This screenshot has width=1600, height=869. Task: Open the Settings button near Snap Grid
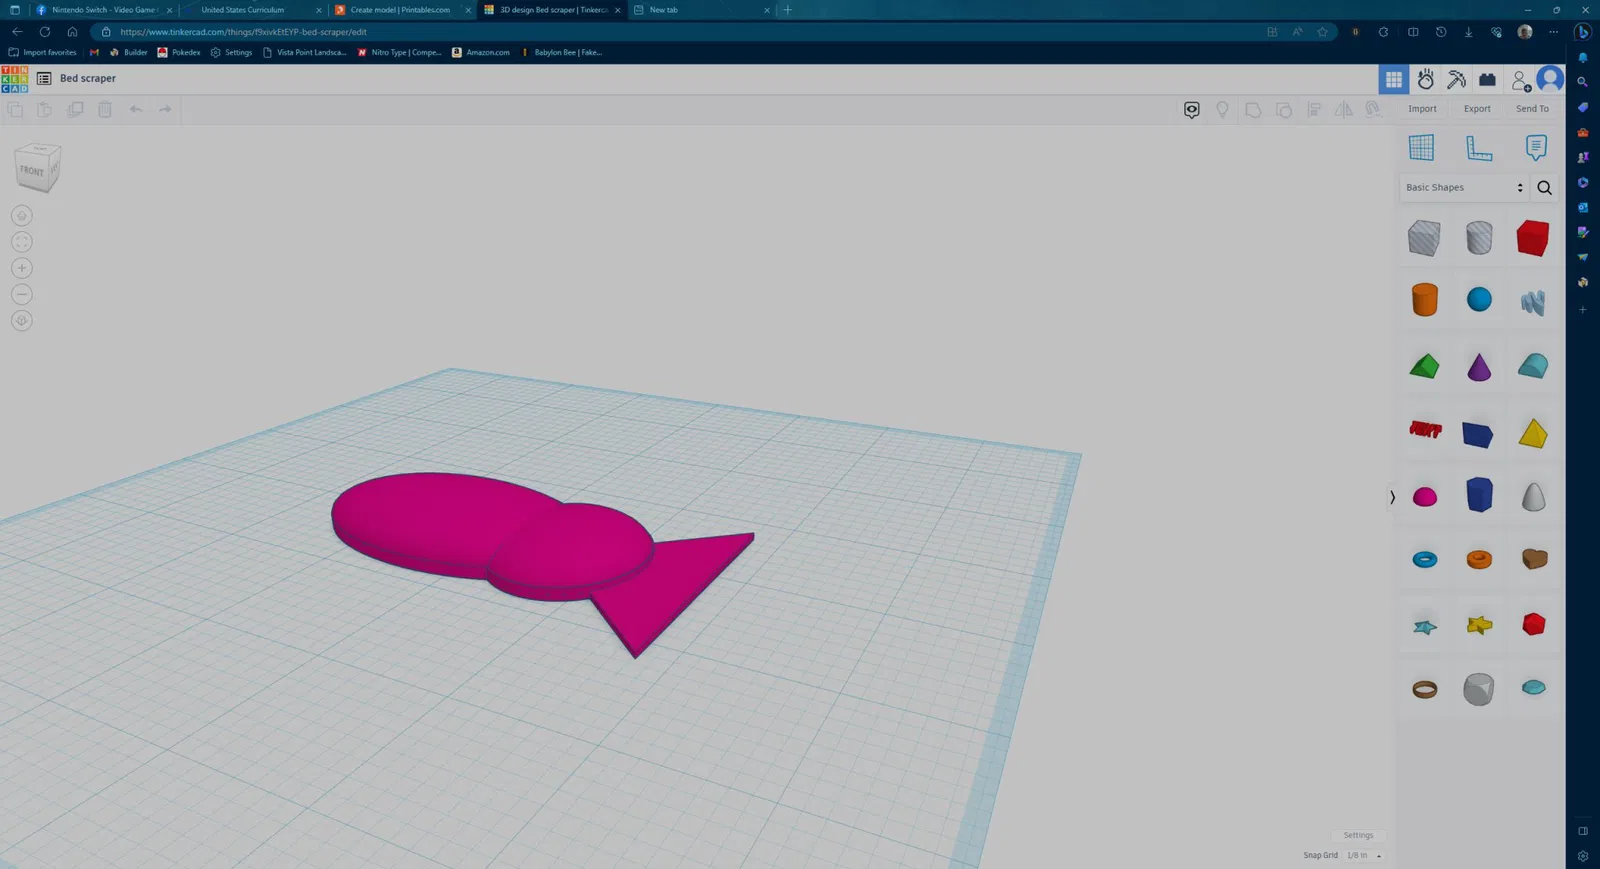pos(1358,835)
